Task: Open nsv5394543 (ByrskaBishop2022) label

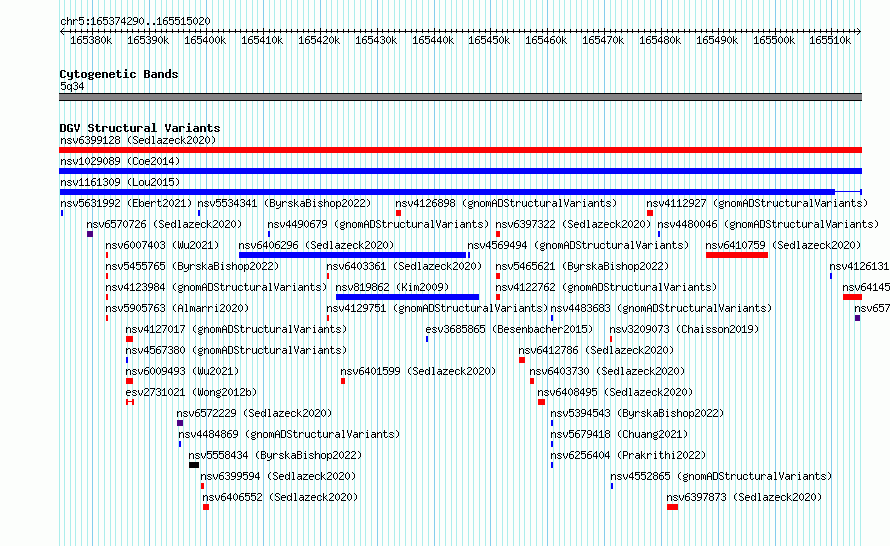Action: point(637,413)
